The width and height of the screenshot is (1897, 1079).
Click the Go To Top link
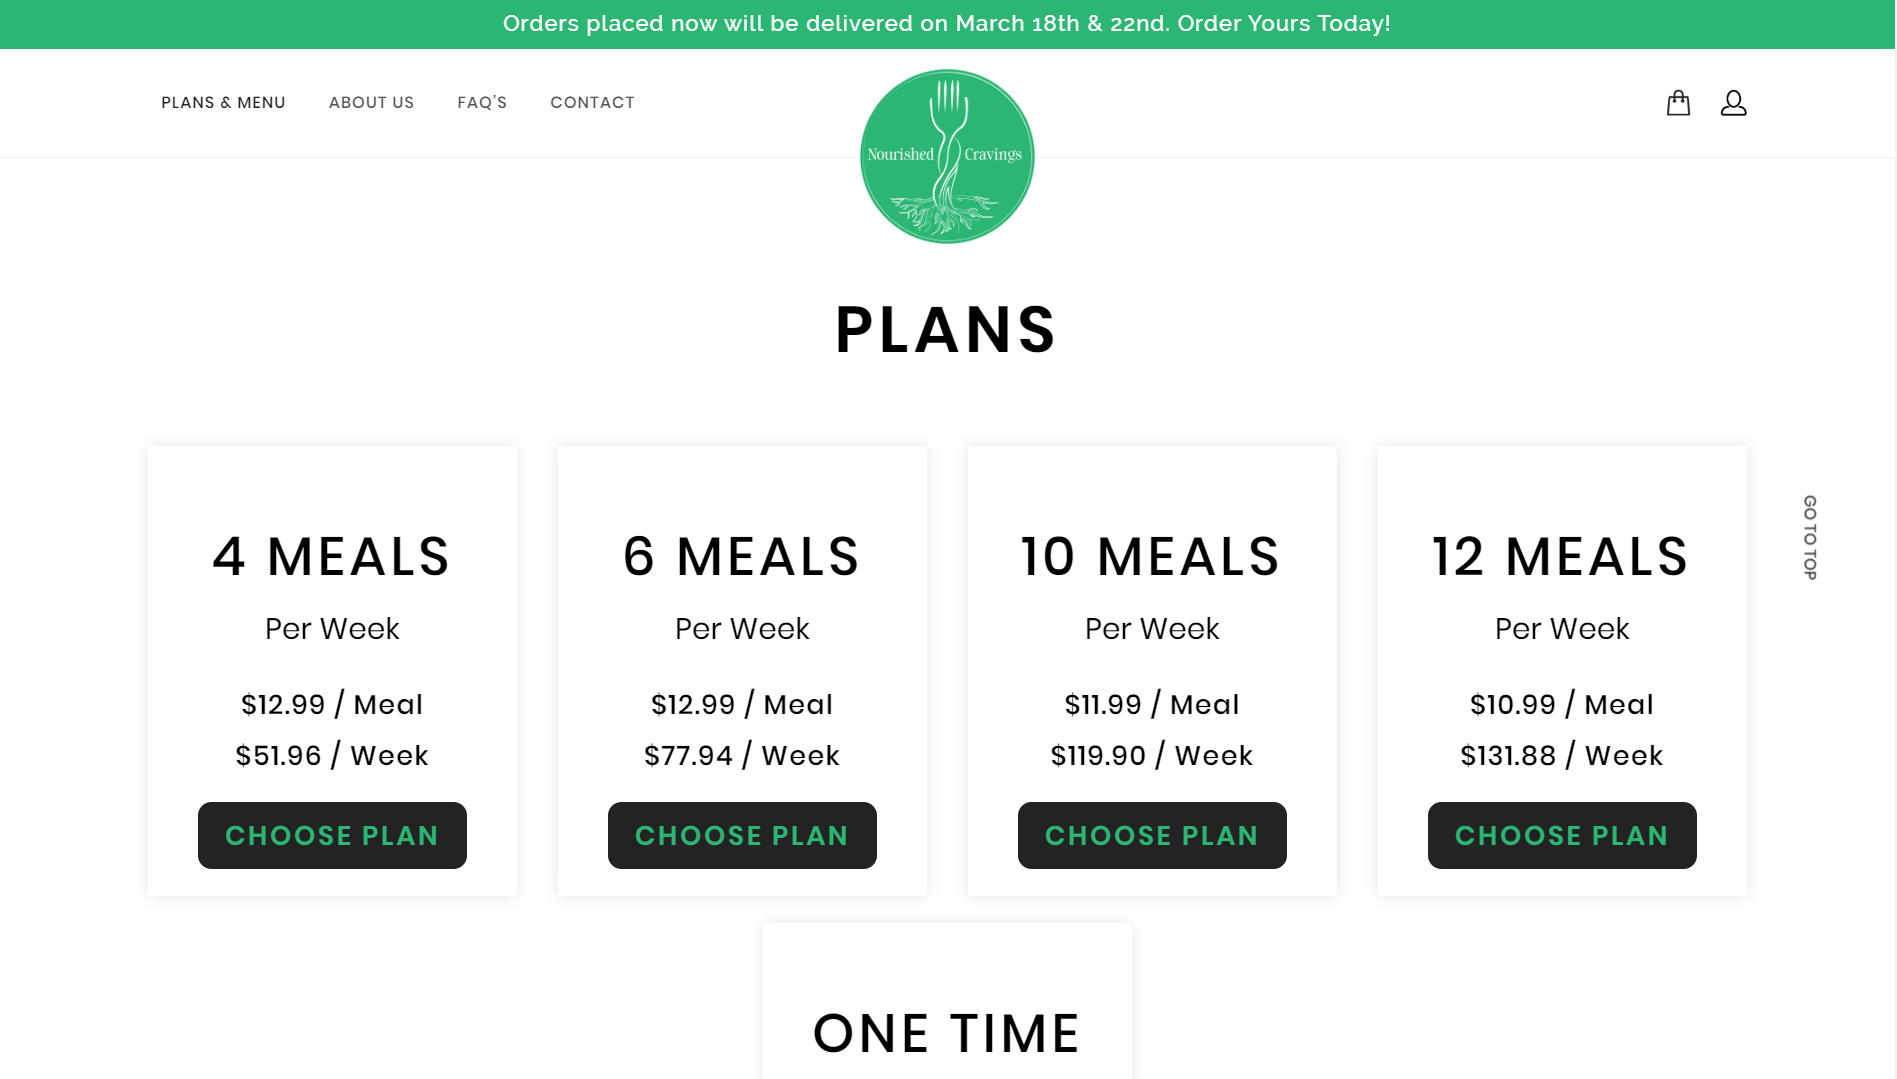1810,537
